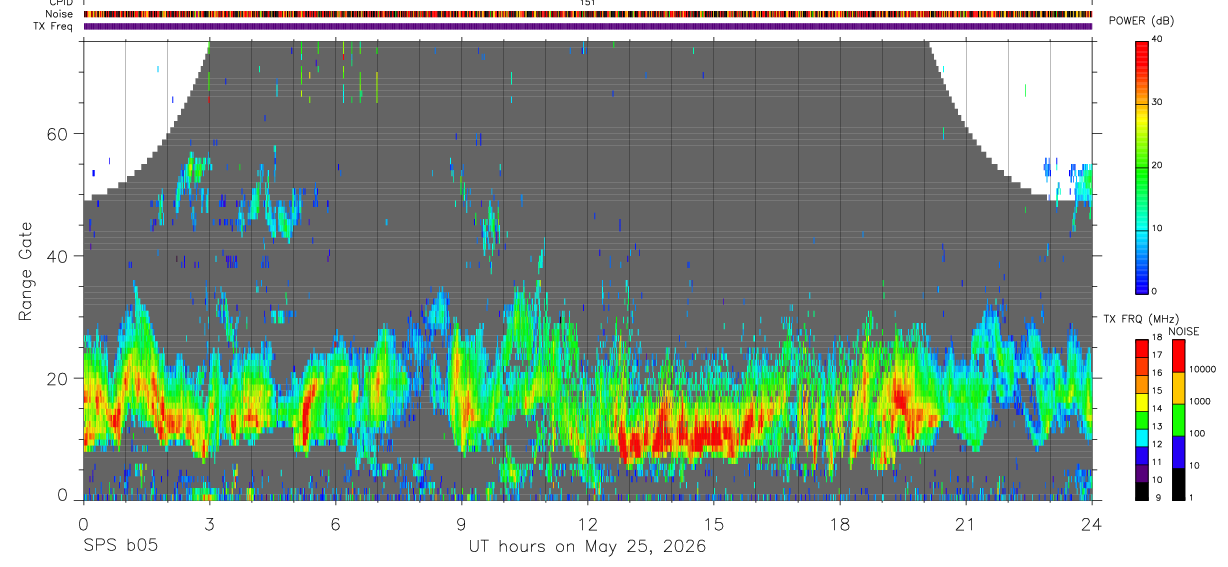This screenshot has width=1228, height=567.
Task: Click the purple TX frequency strip above the plot
Action: coord(588,26)
